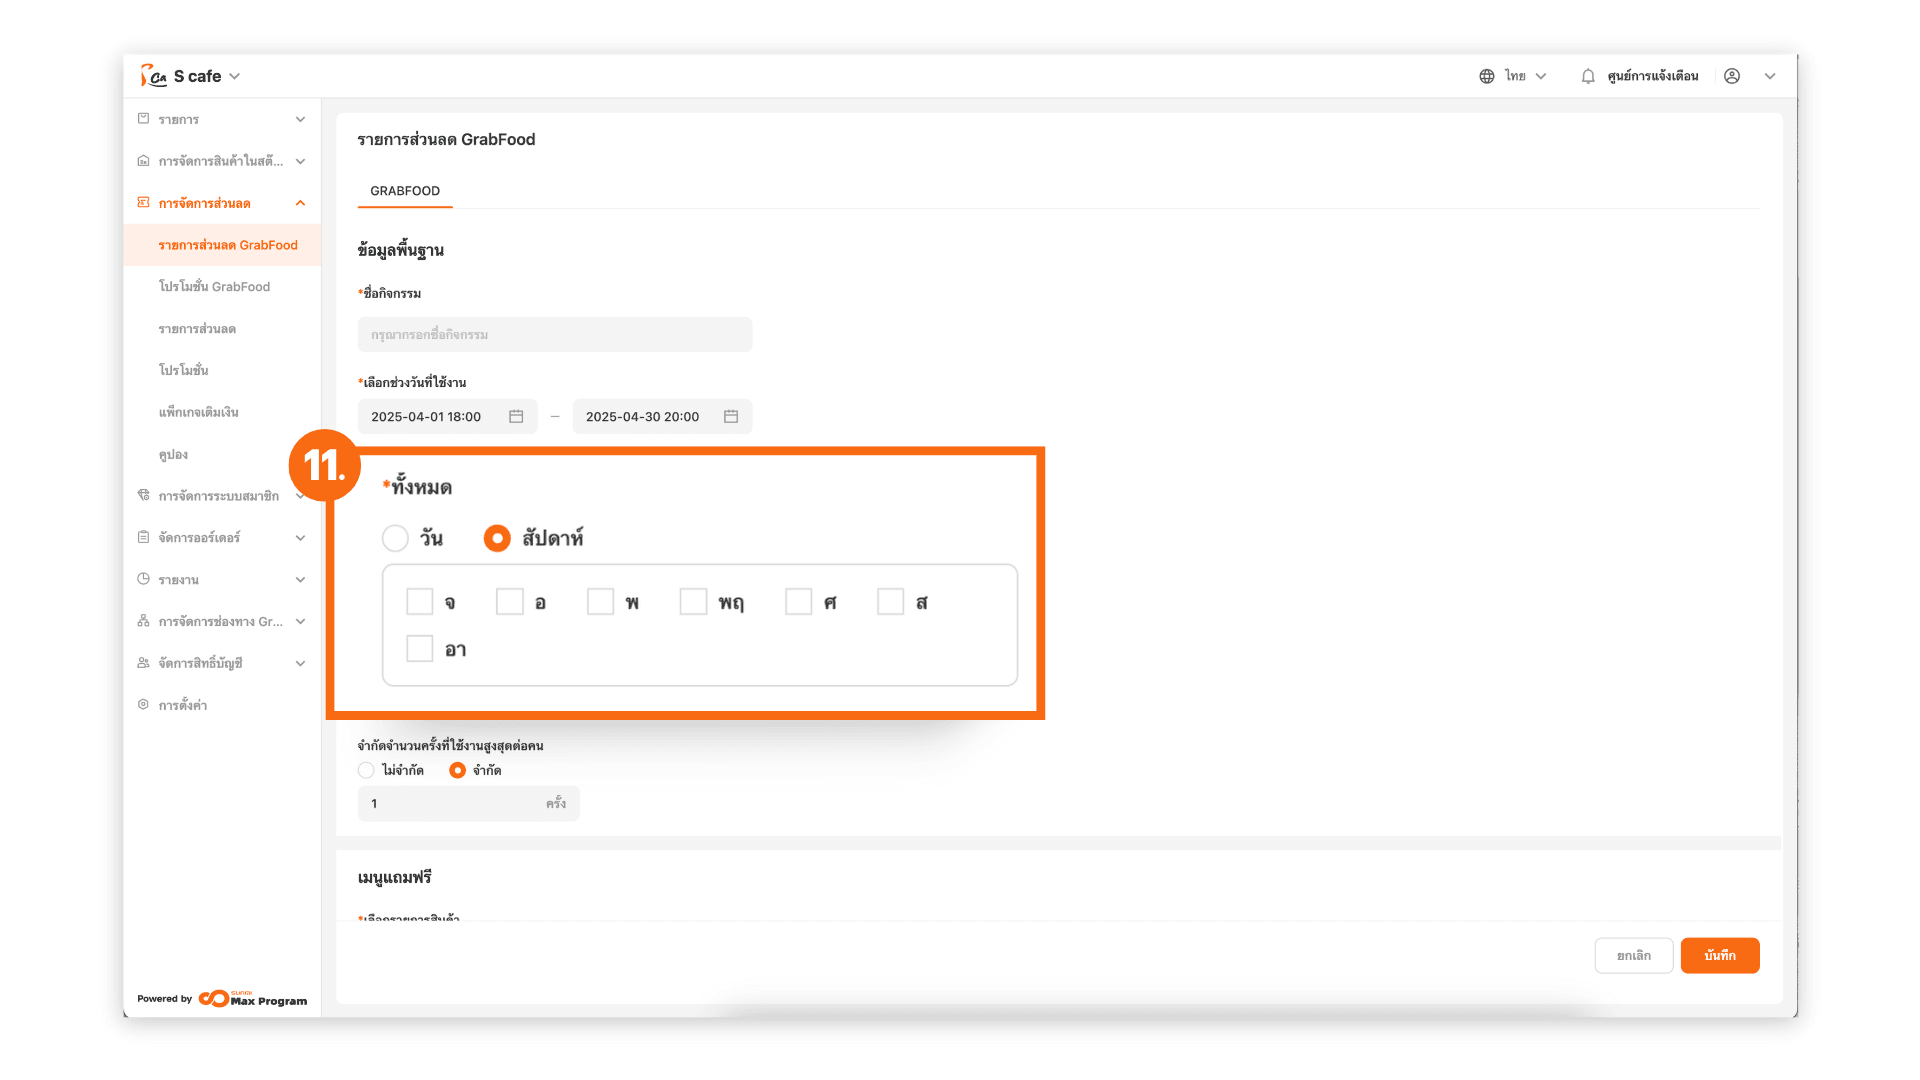Image resolution: width=1920 pixels, height=1080 pixels.
Task: Click the ยกเลิก cancel button
Action: click(x=1633, y=955)
